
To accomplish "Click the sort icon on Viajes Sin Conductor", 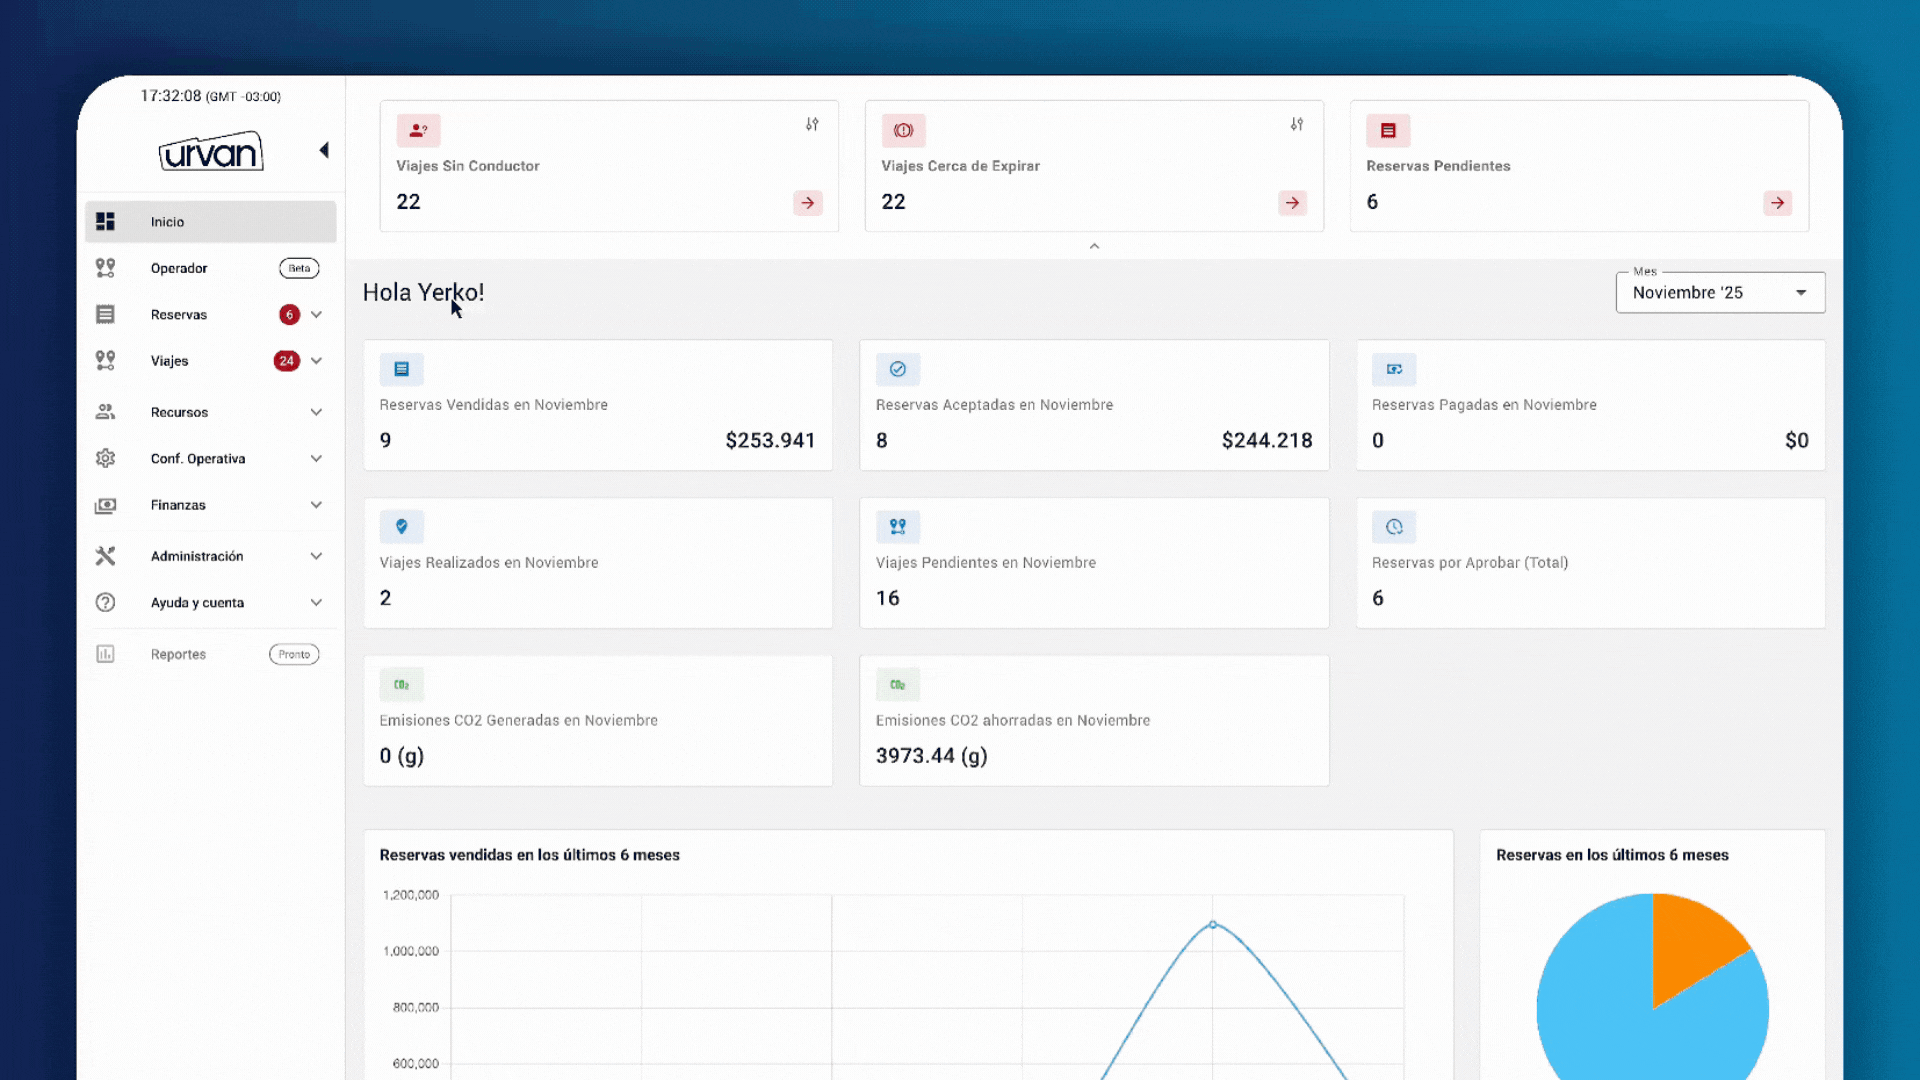I will click(812, 124).
